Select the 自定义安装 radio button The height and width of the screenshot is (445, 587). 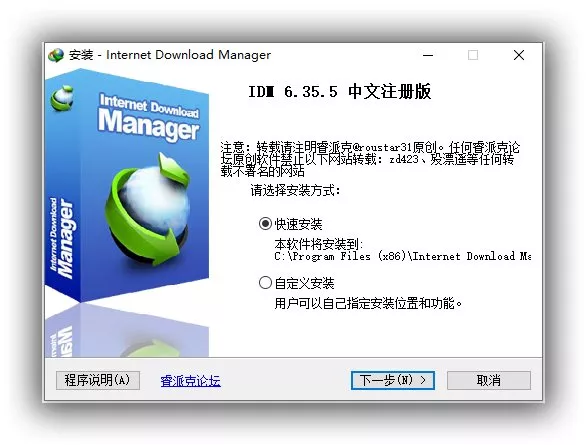[265, 283]
